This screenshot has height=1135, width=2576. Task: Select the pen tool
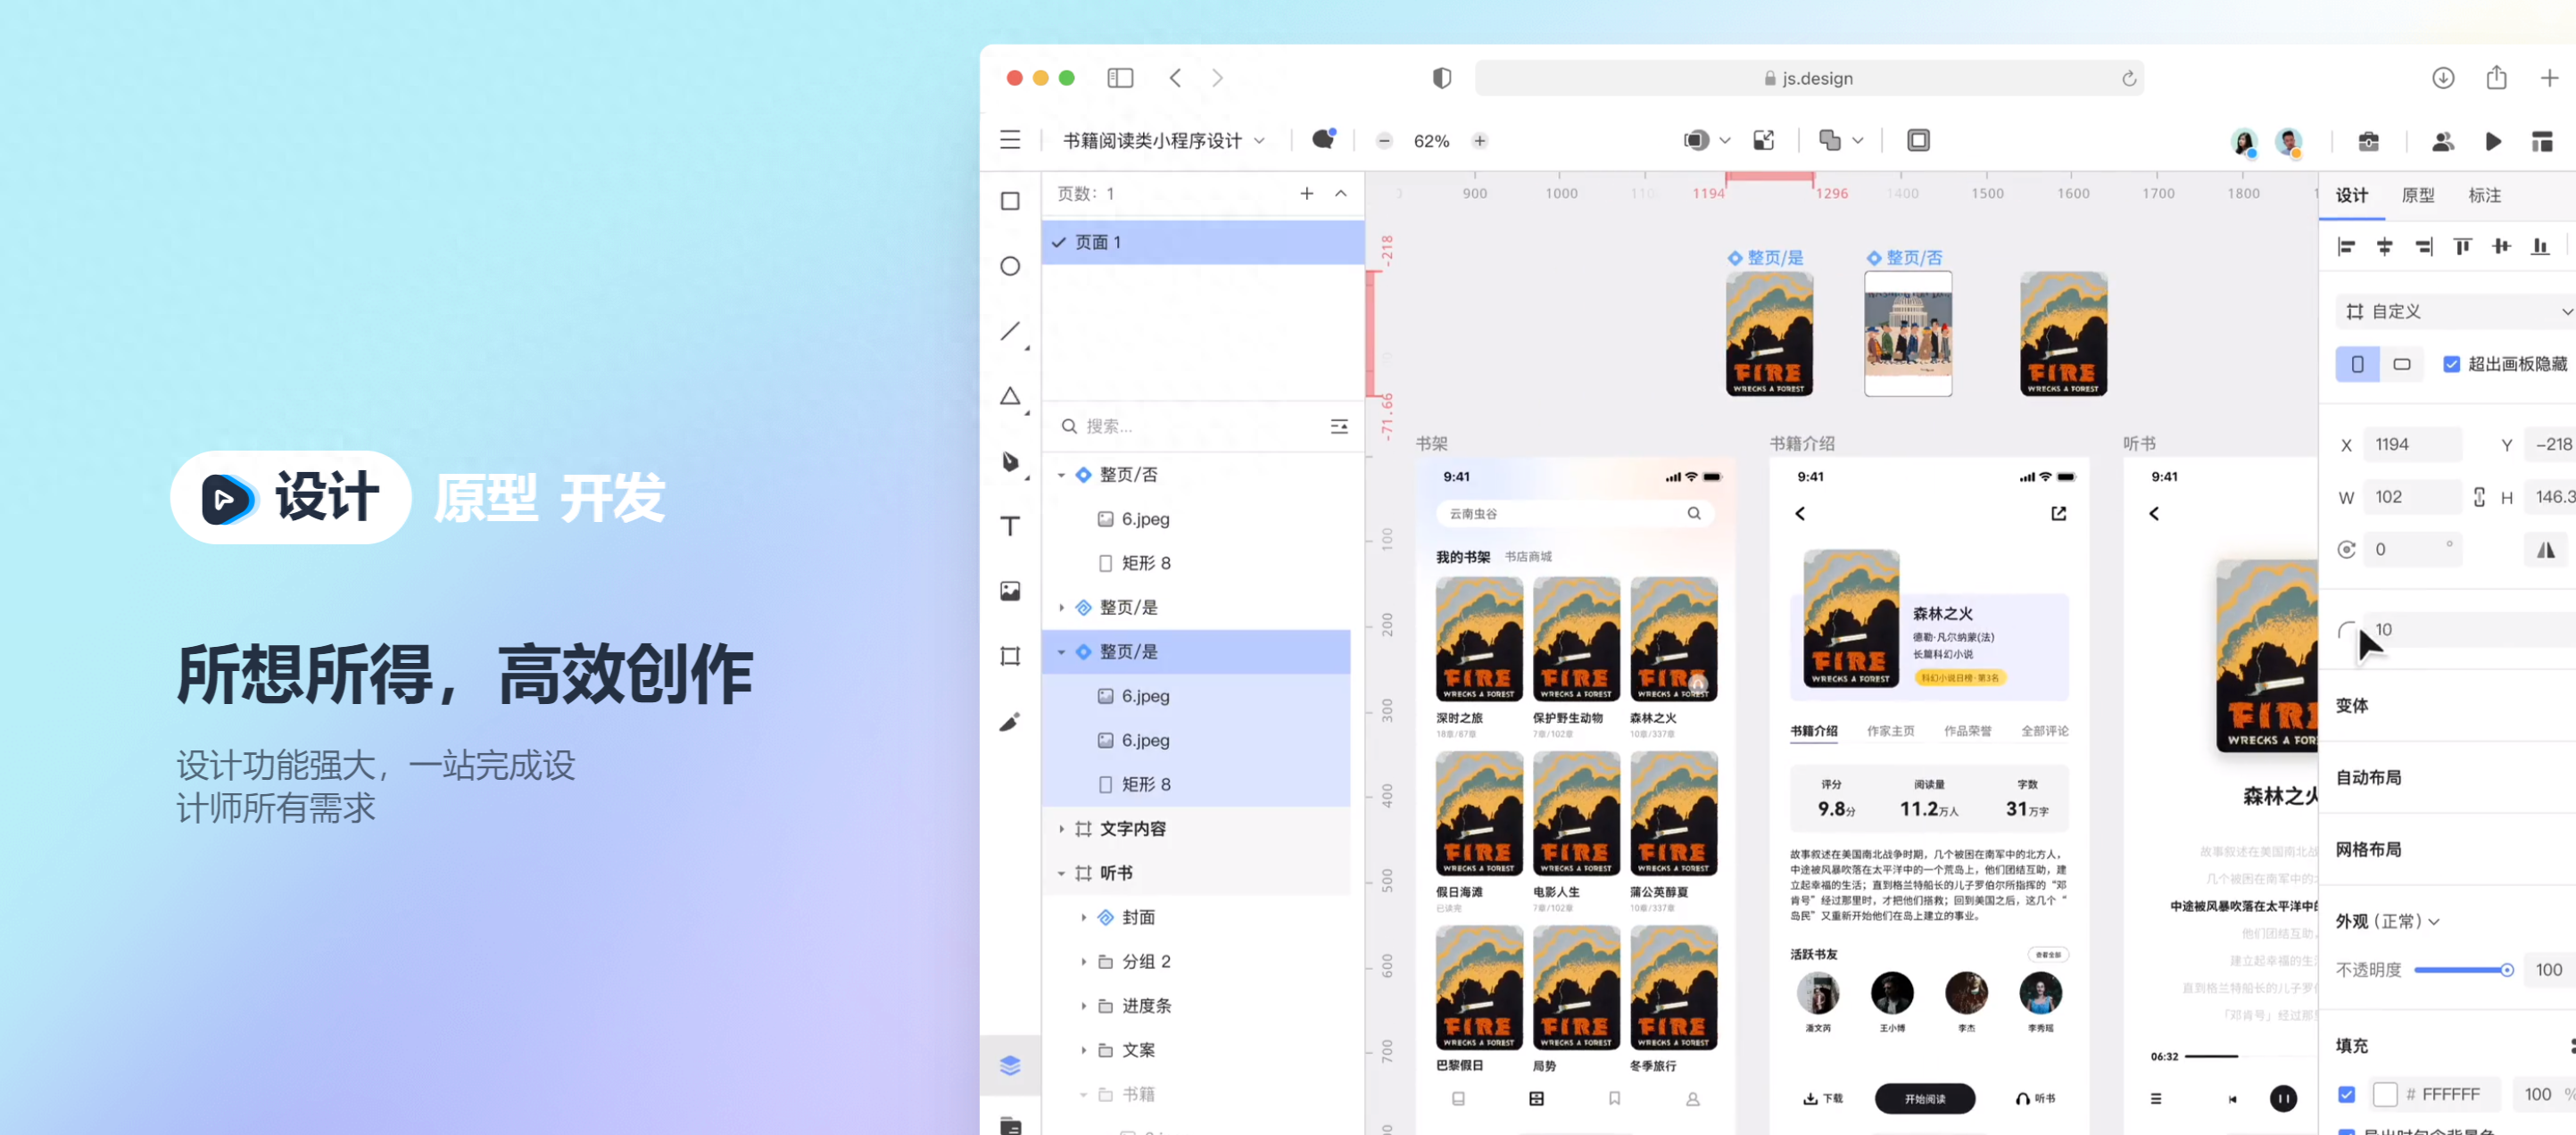(1010, 461)
